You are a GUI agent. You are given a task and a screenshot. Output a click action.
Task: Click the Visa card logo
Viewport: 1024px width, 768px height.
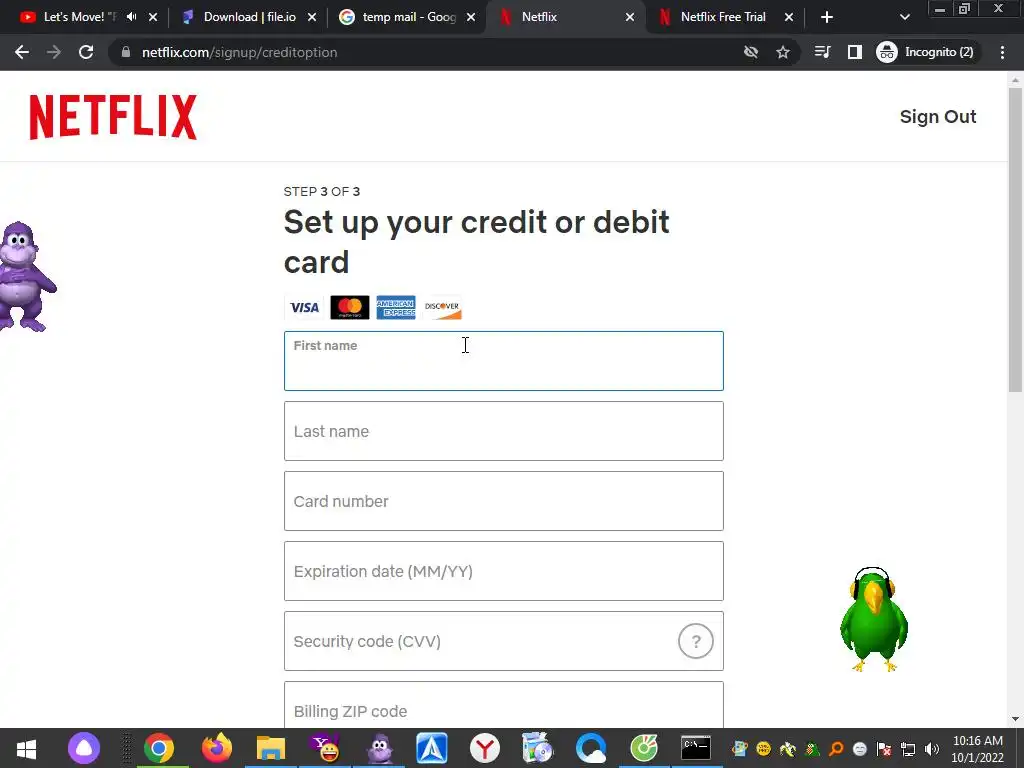(x=304, y=308)
